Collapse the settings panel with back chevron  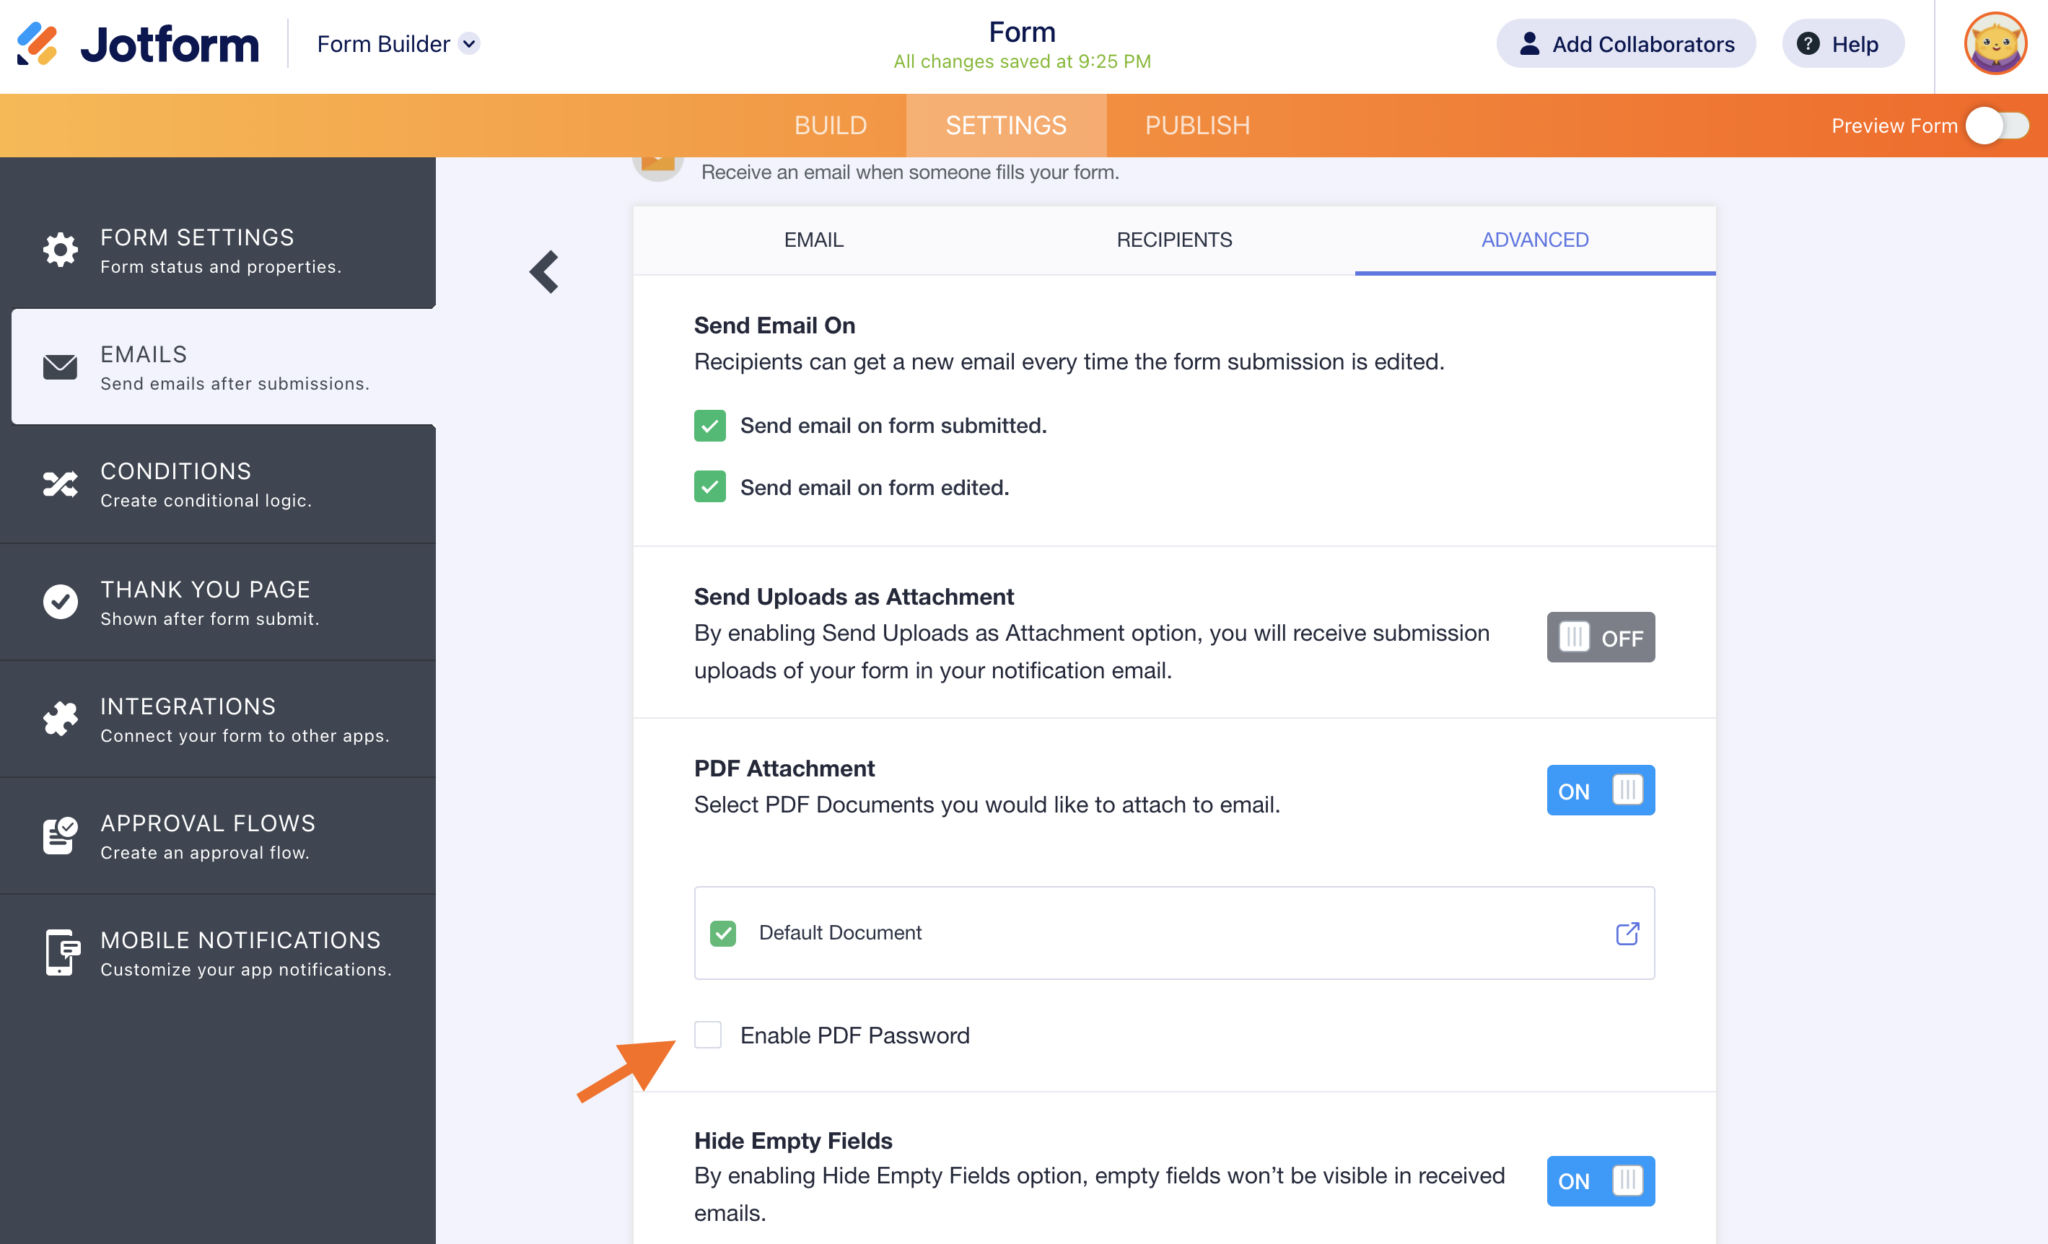coord(544,271)
